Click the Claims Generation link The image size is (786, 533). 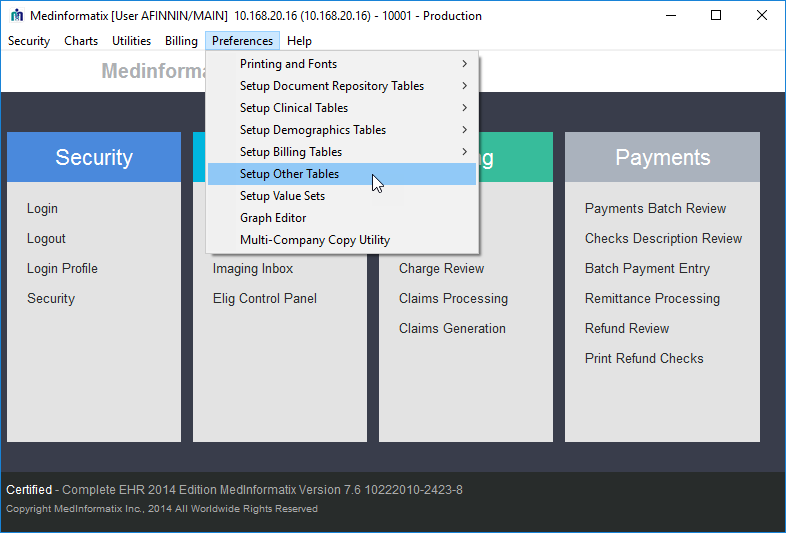point(452,329)
